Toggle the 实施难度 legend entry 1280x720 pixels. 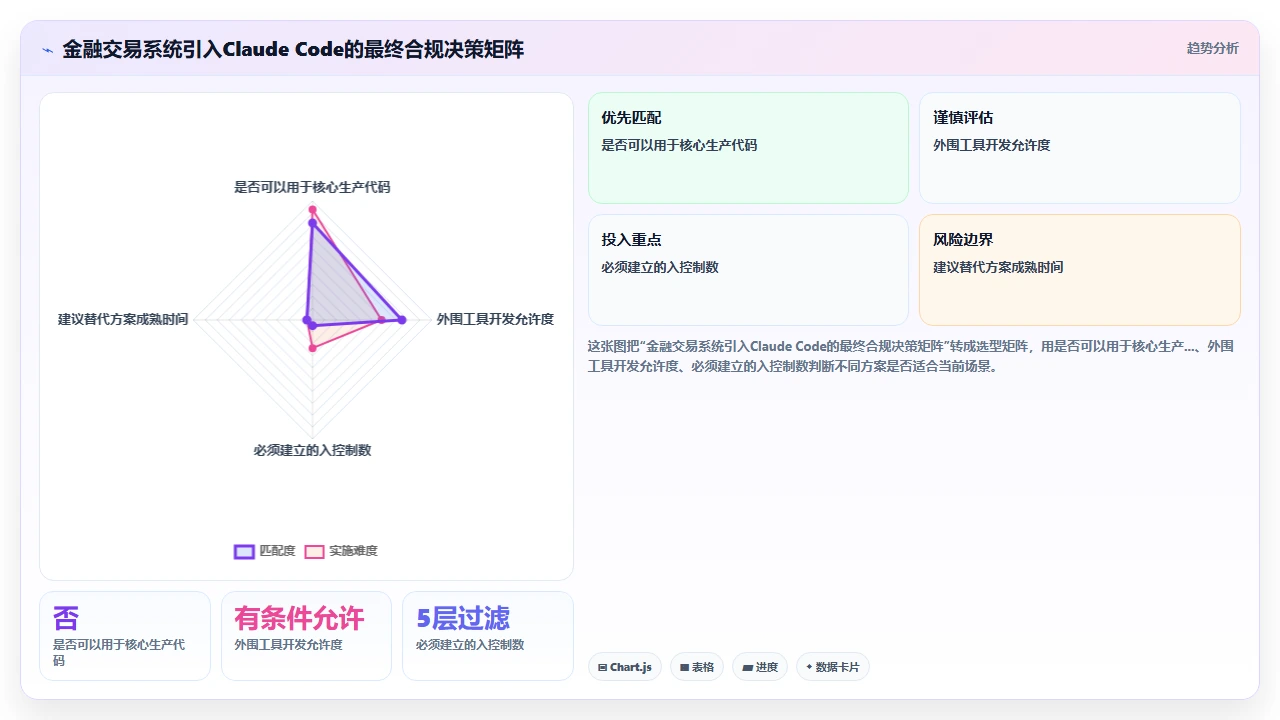(341, 551)
